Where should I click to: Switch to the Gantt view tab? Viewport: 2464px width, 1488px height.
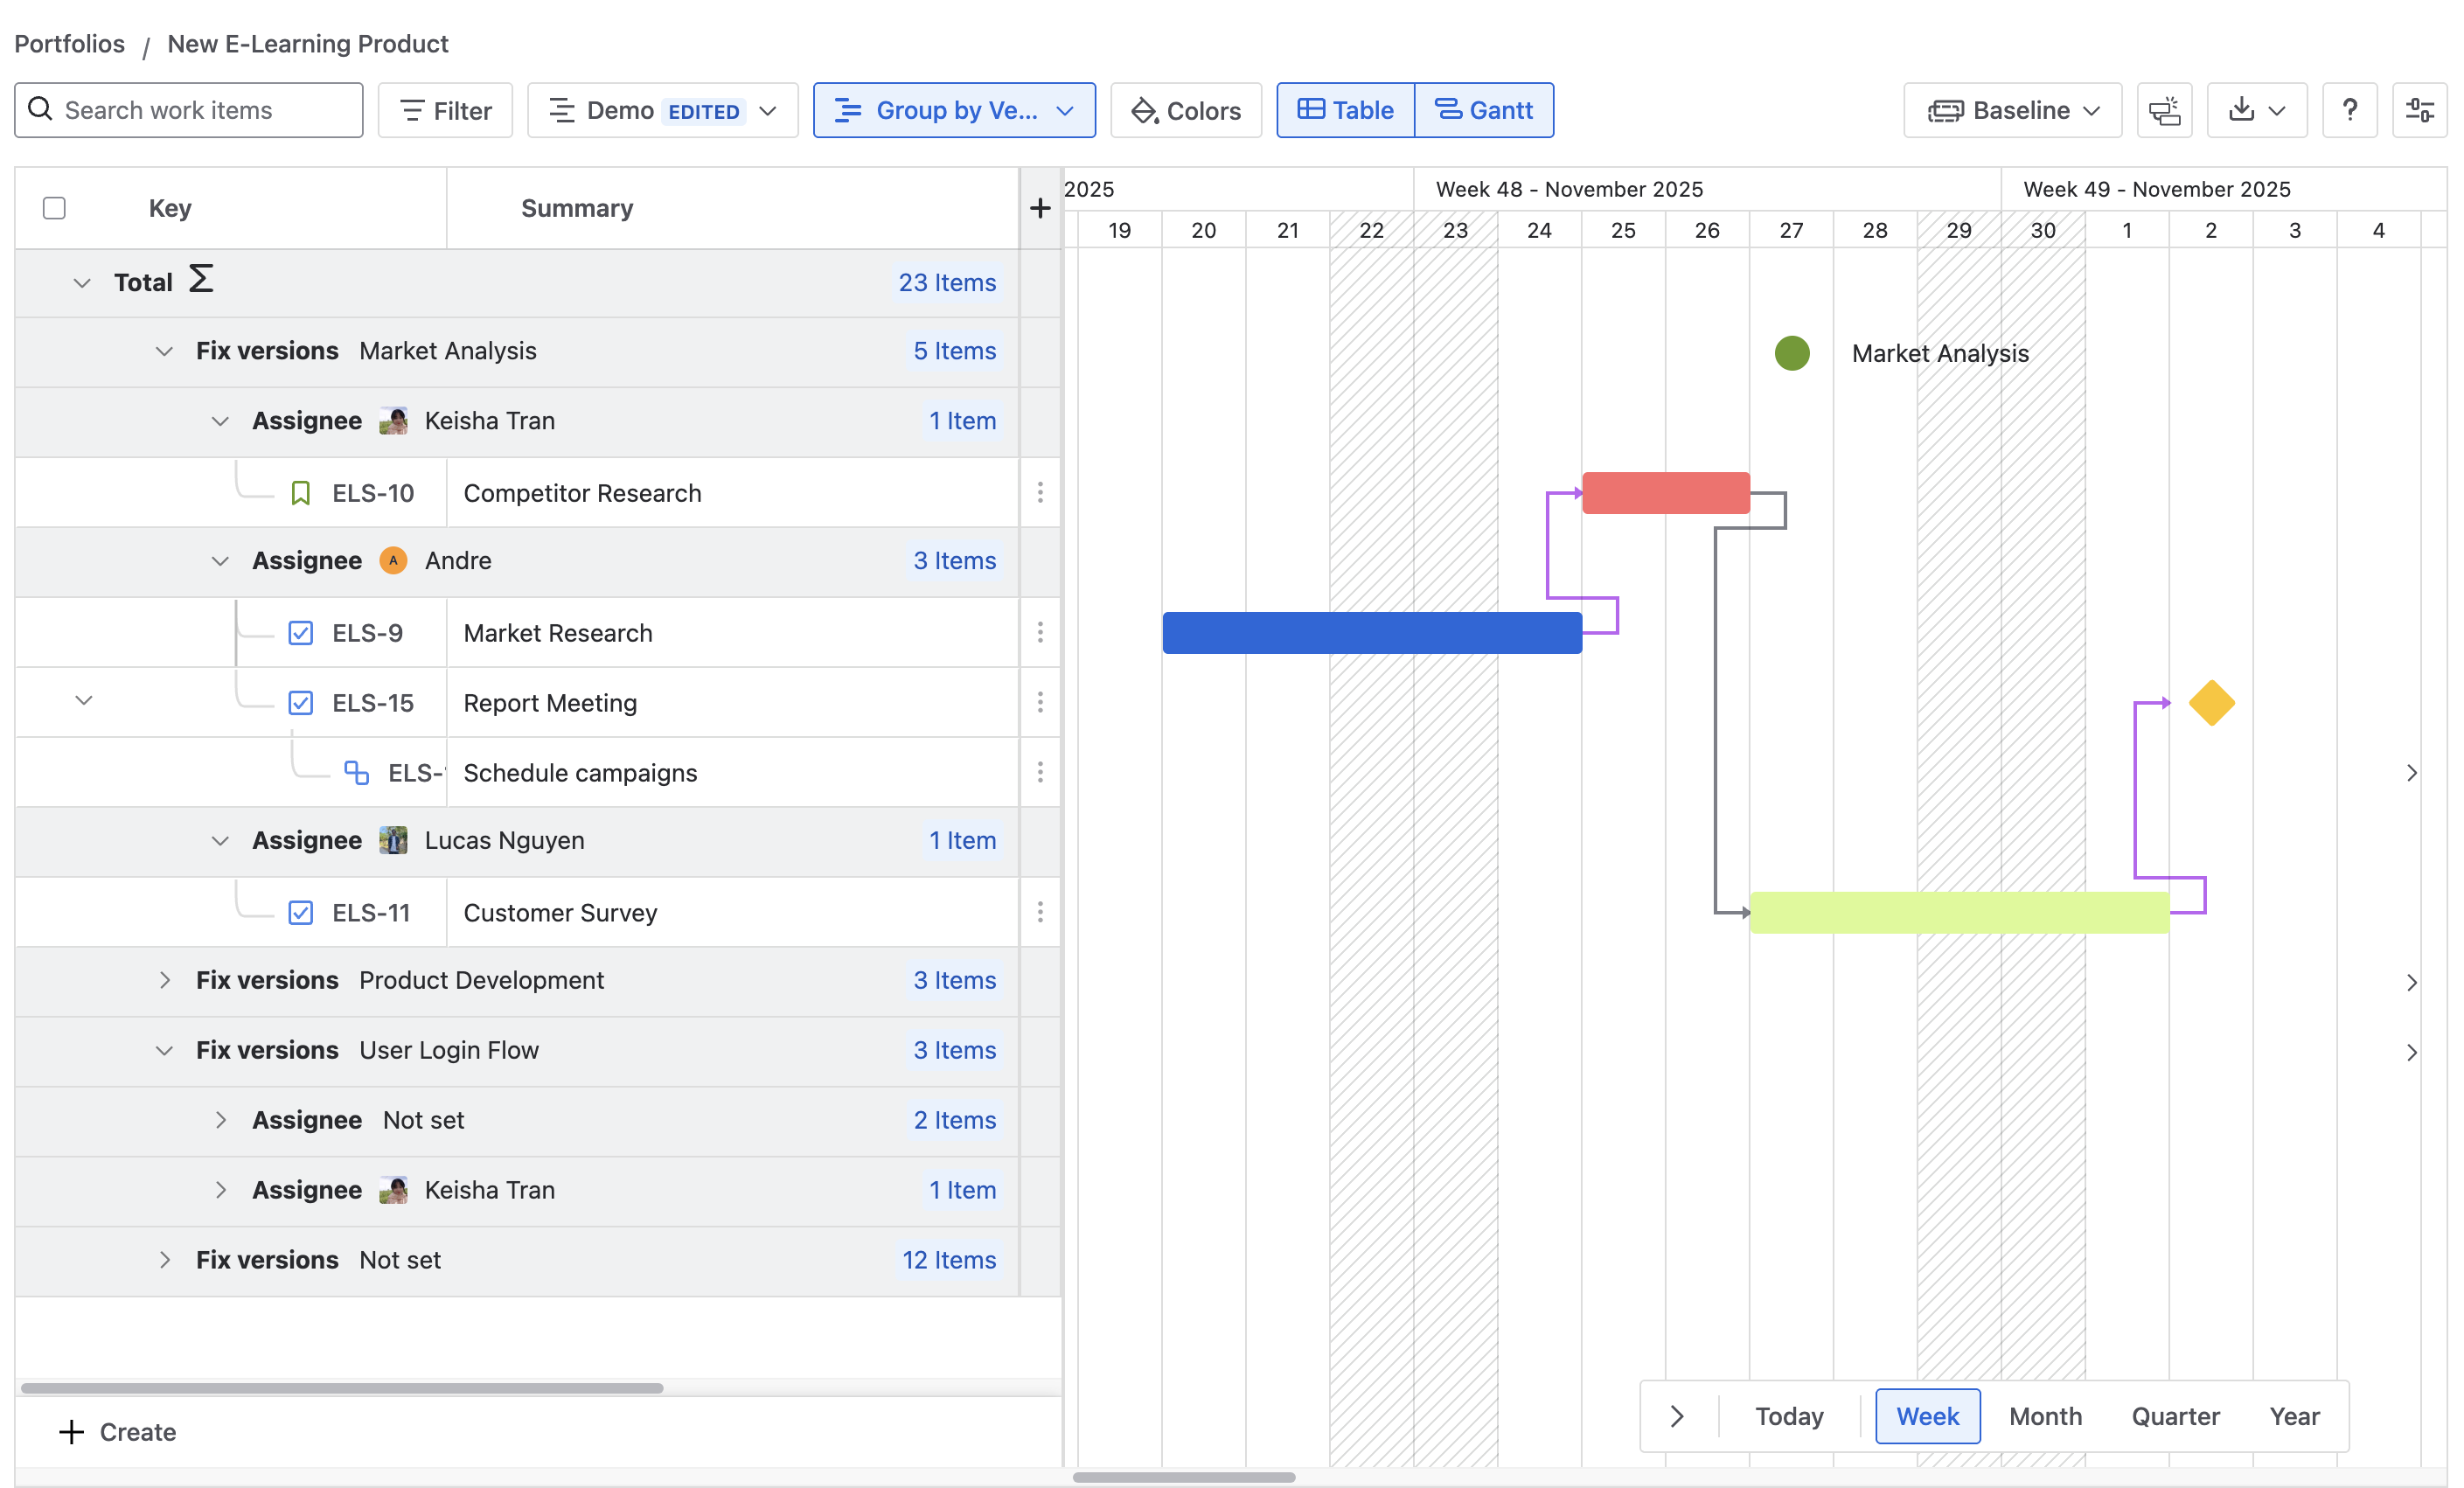[x=1483, y=110]
